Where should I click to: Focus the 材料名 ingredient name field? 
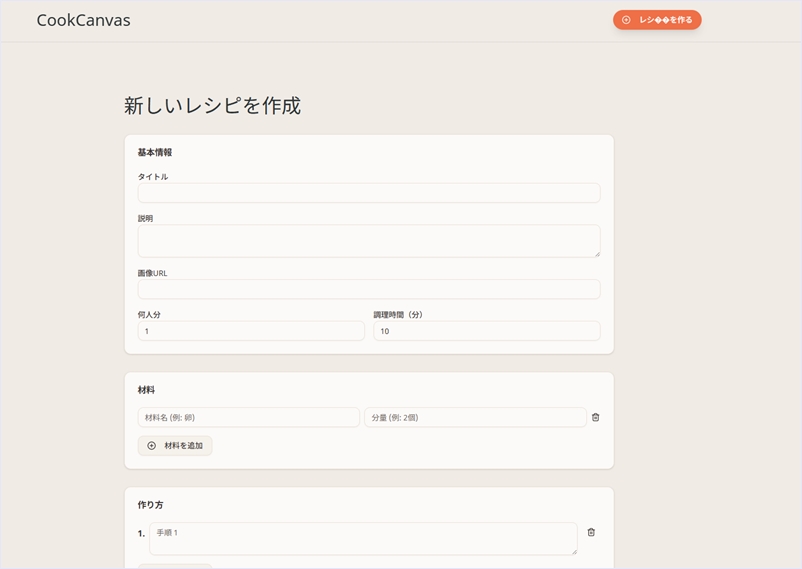coord(248,417)
